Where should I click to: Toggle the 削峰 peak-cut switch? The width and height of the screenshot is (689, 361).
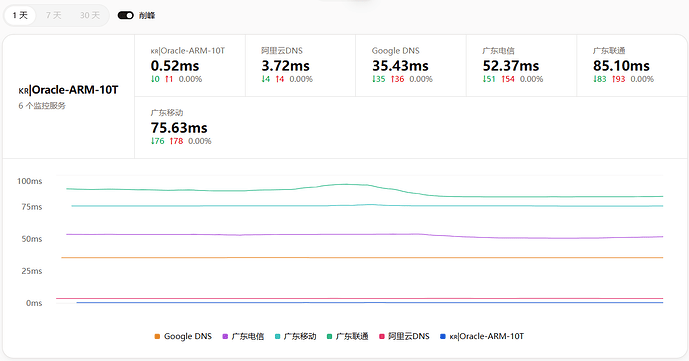[125, 15]
